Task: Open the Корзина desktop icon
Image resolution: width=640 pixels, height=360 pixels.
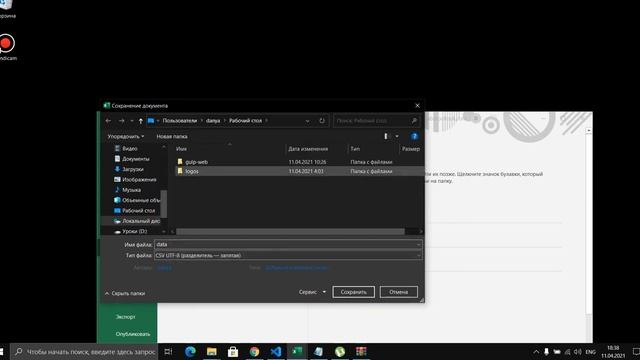Action: (x=7, y=9)
